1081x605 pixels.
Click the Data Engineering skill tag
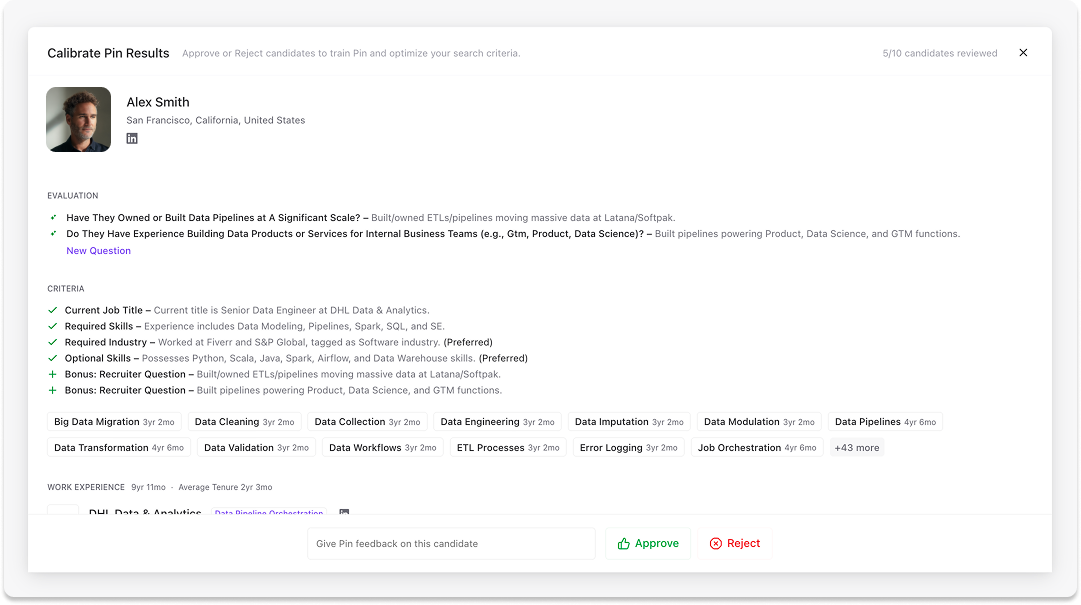(498, 422)
